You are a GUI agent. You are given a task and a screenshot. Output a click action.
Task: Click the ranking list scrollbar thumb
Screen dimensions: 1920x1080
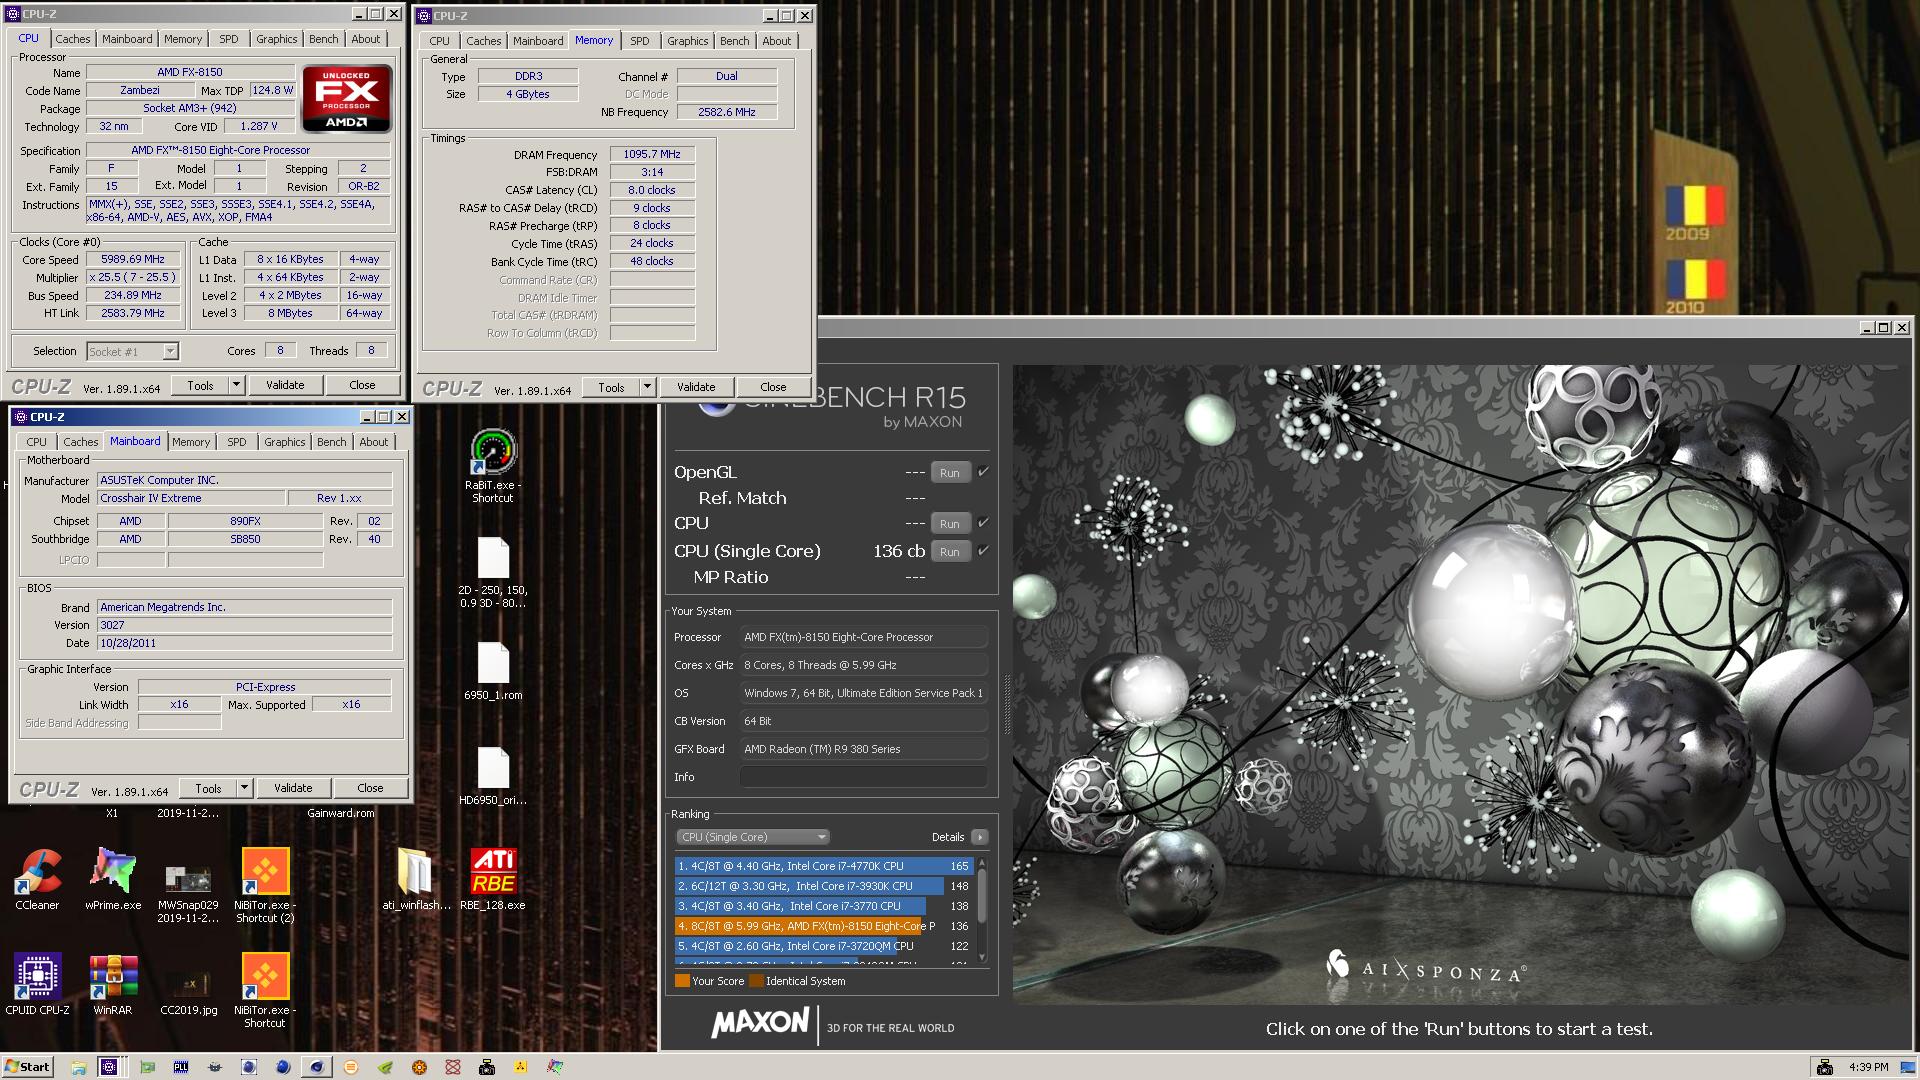(x=982, y=895)
